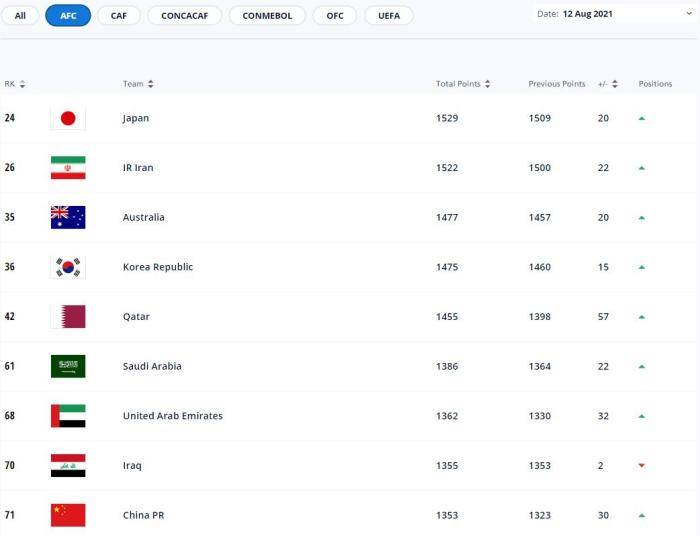700x536 pixels.
Task: Click the Qatar flag icon
Action: (68, 317)
